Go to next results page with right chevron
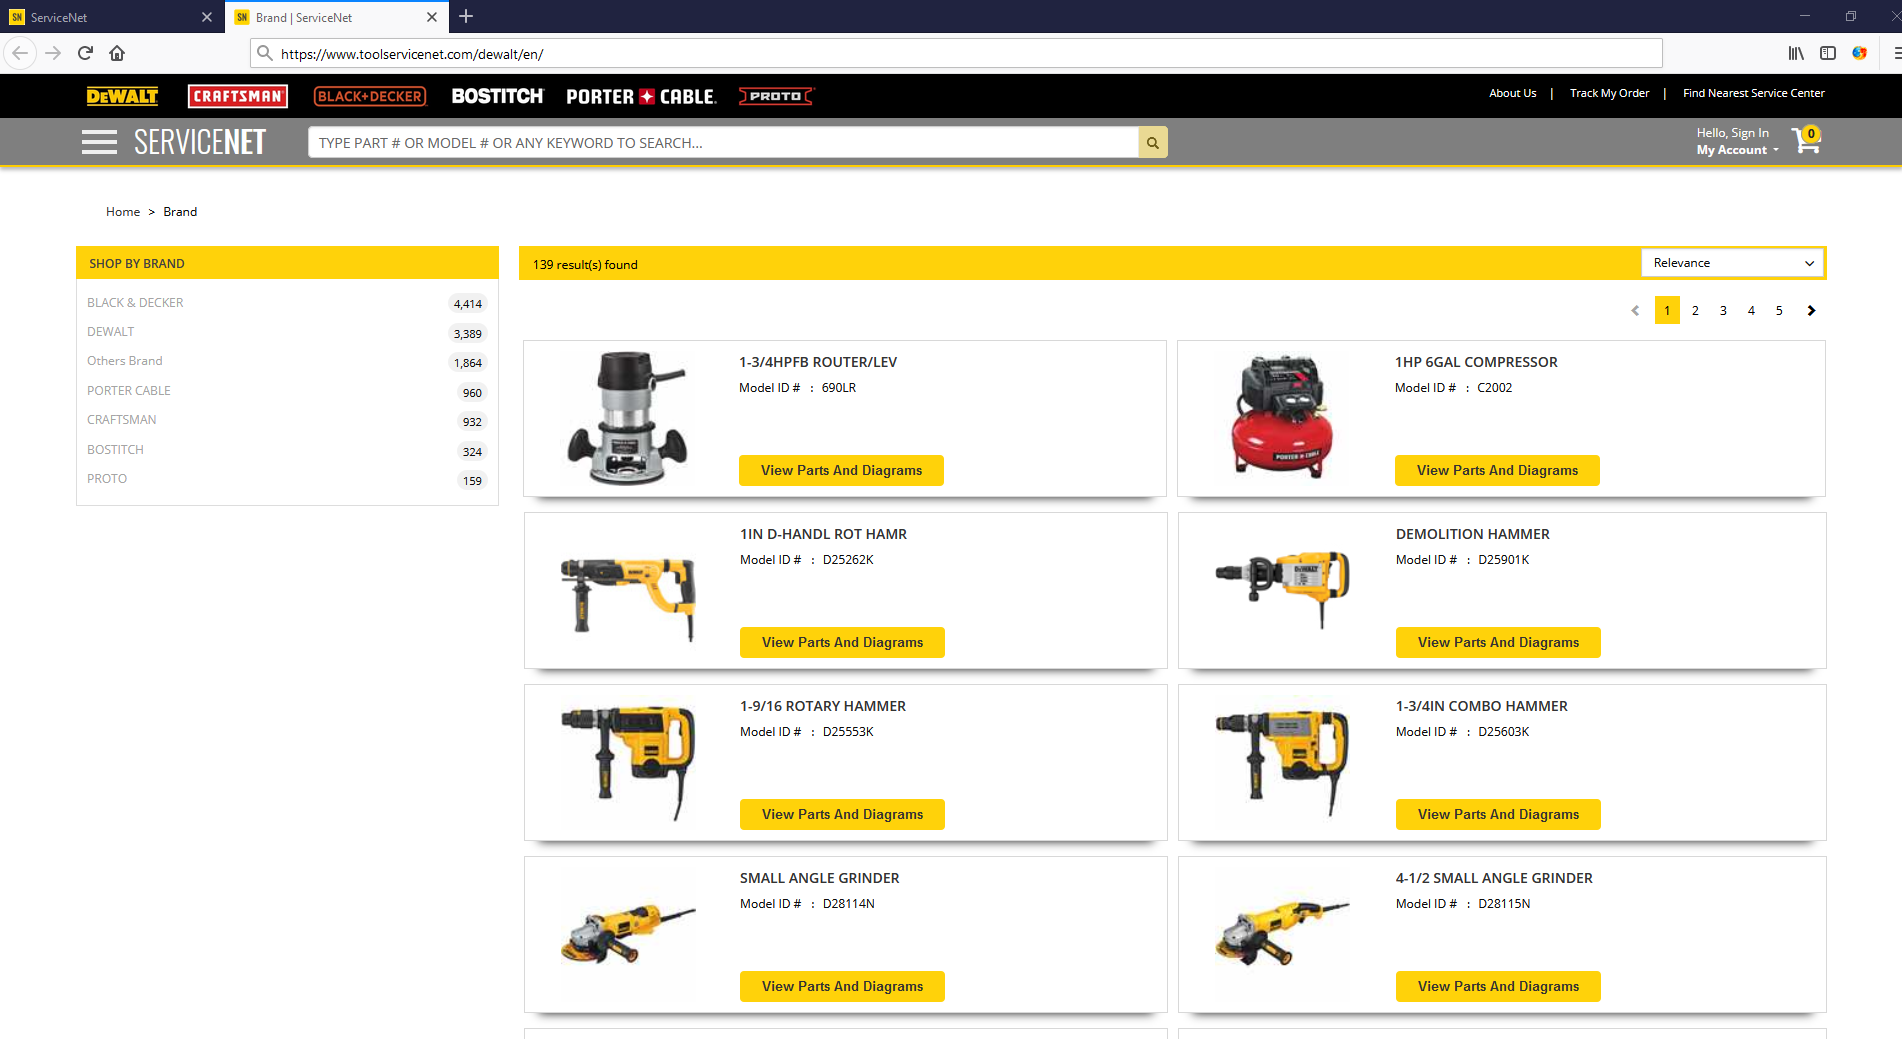Image resolution: width=1902 pixels, height=1039 pixels. coord(1811,310)
